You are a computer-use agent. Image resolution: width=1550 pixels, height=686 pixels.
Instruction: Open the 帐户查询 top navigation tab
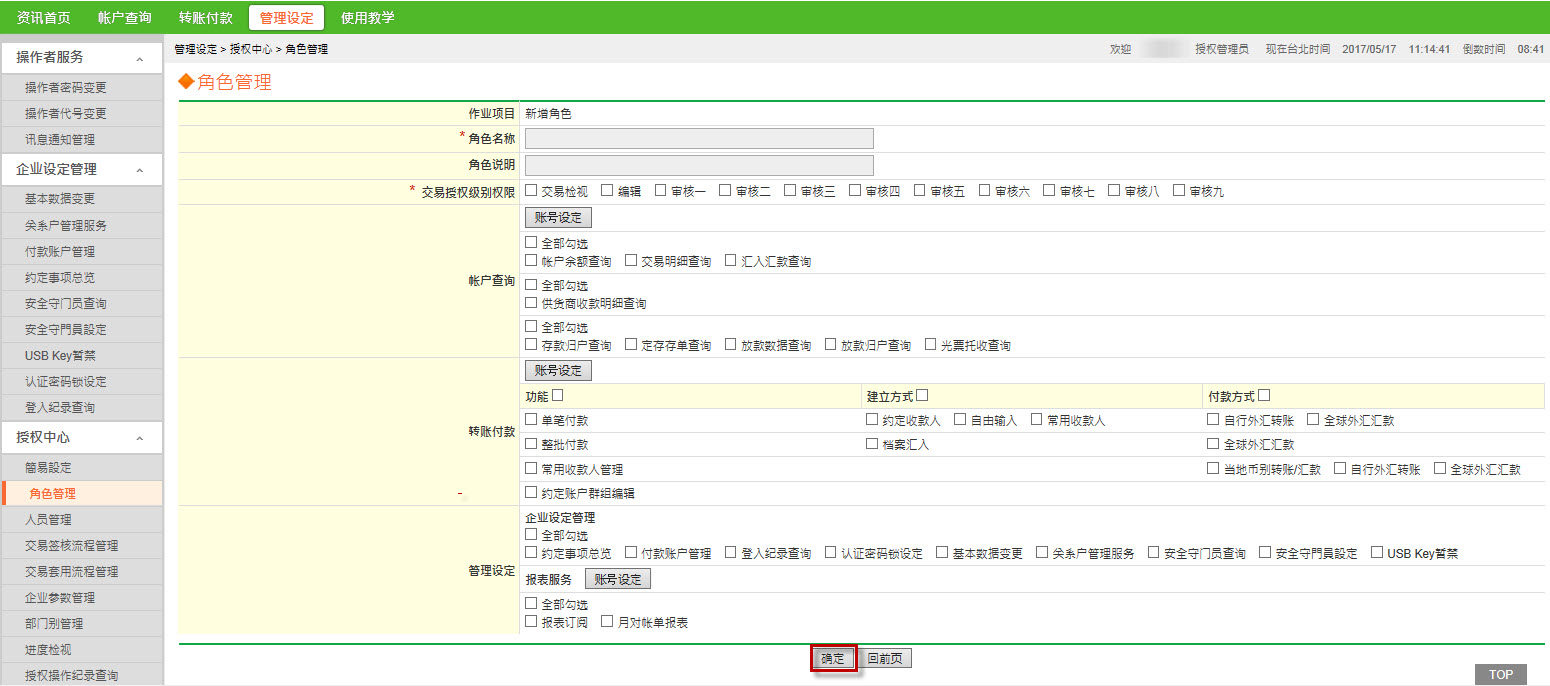coord(125,18)
